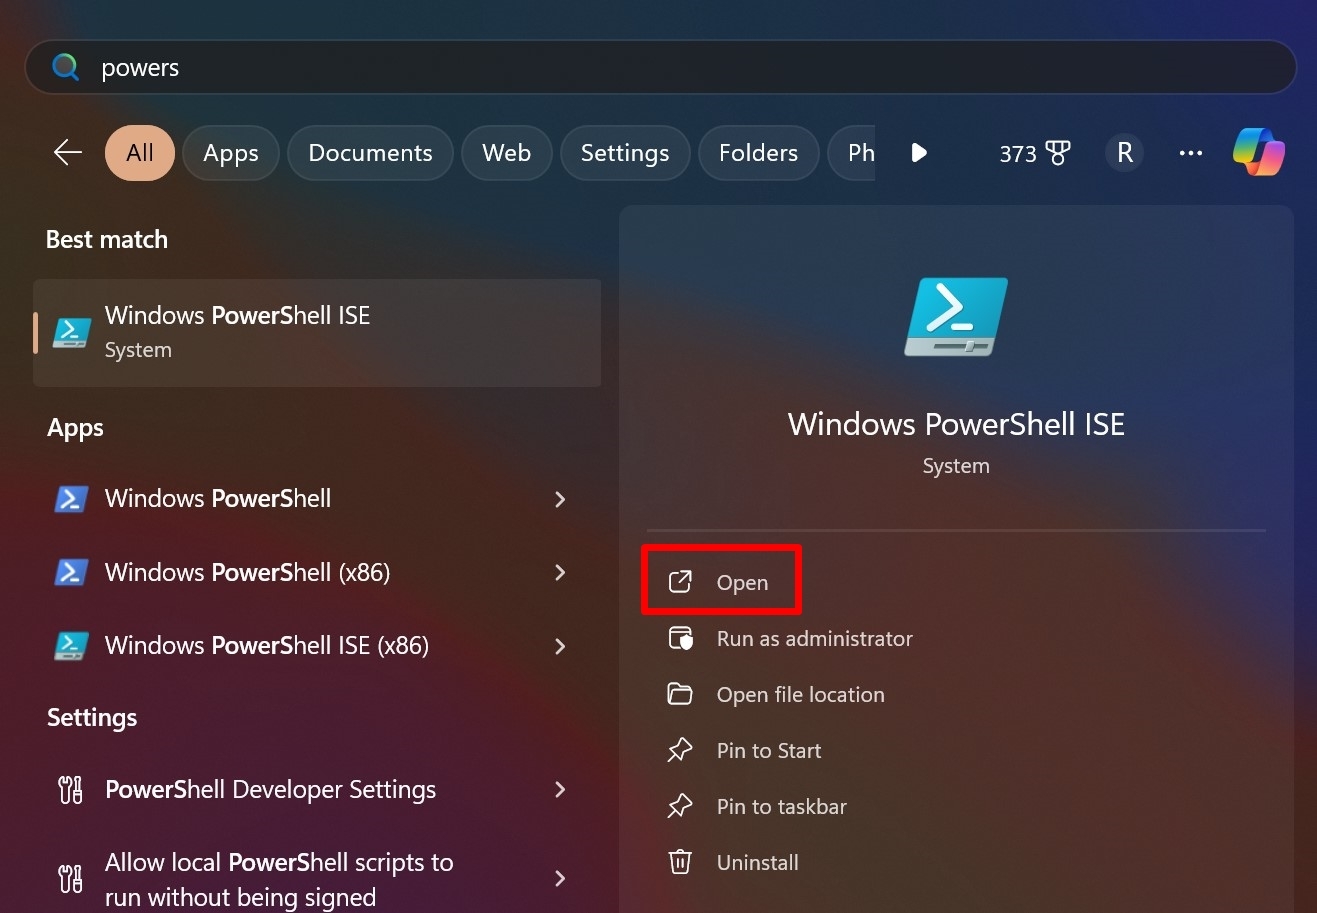This screenshot has height=913, width=1317.
Task: Show more filters with the play arrow
Action: tap(919, 153)
